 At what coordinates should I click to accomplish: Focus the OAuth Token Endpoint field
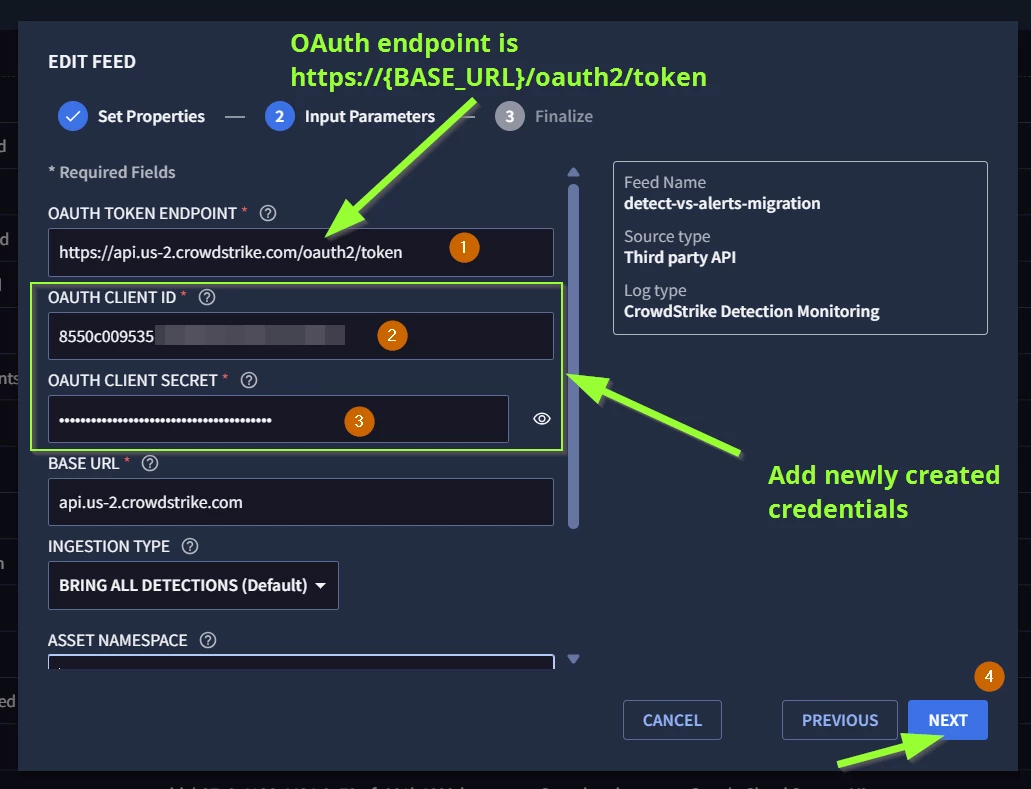[300, 252]
